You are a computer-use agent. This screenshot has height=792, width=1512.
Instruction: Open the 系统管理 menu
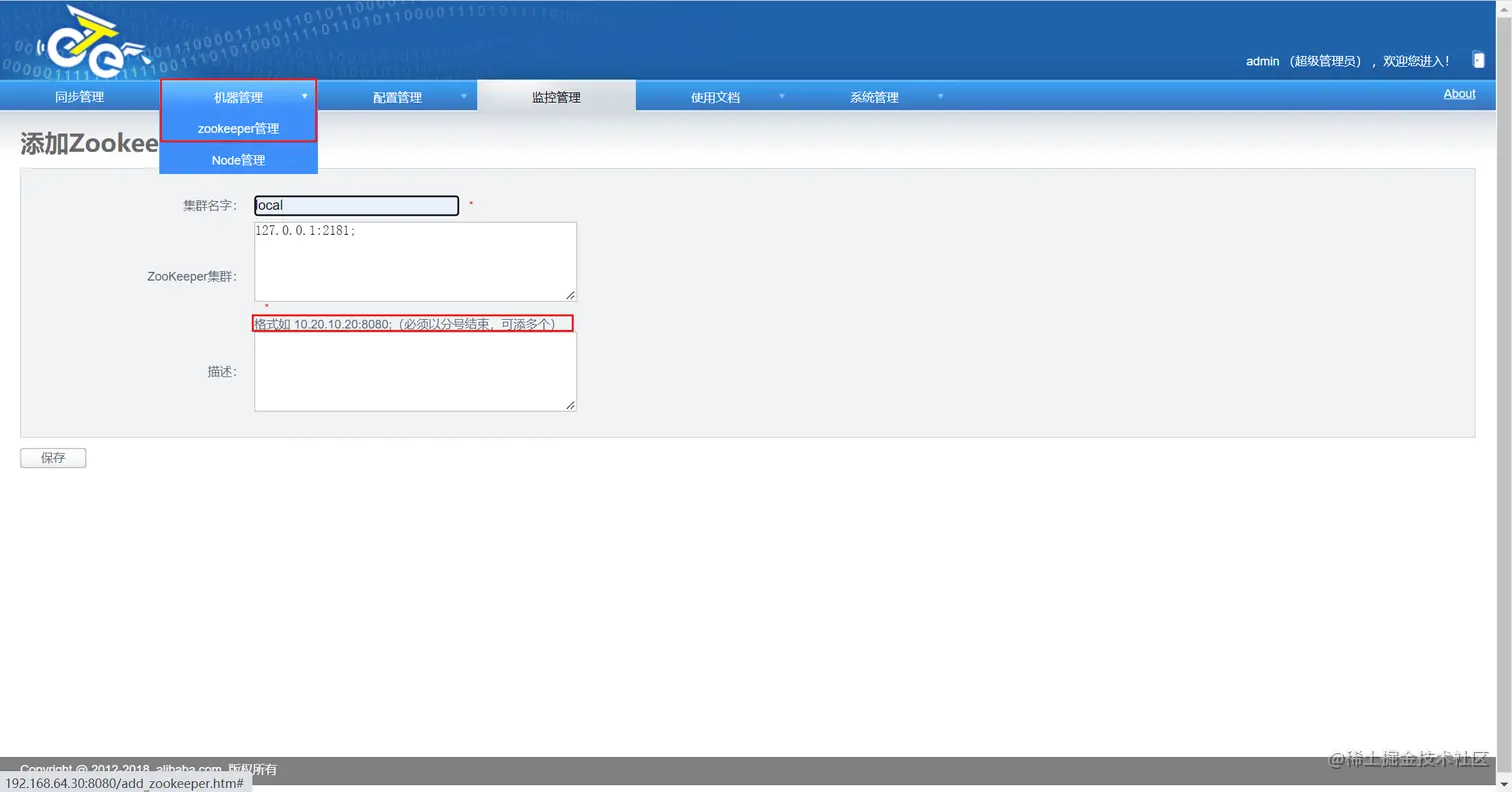[x=874, y=97]
